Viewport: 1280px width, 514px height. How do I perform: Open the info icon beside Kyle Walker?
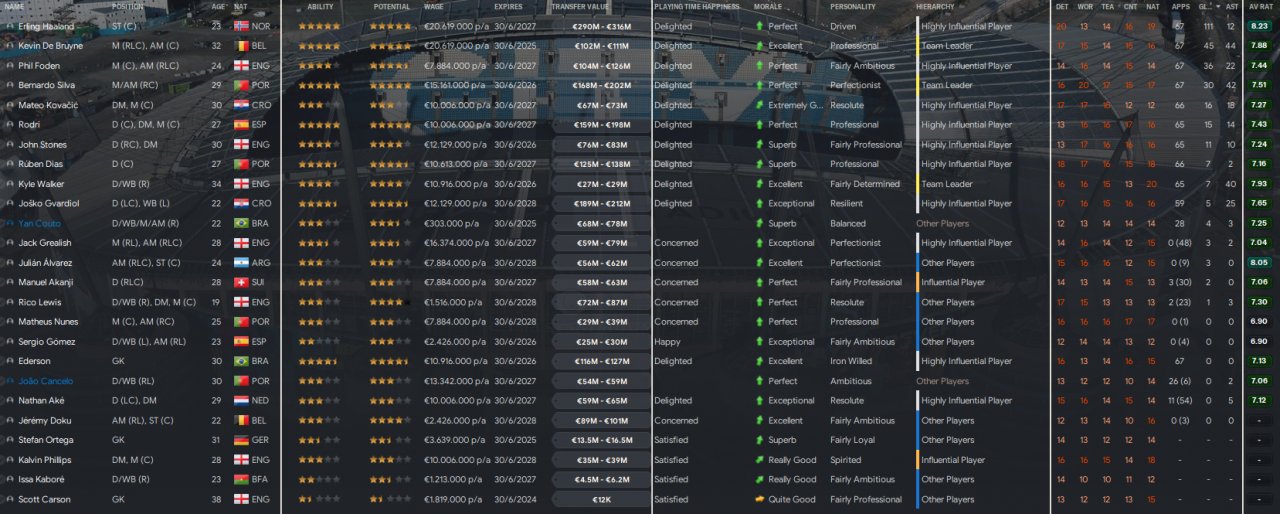10,184
